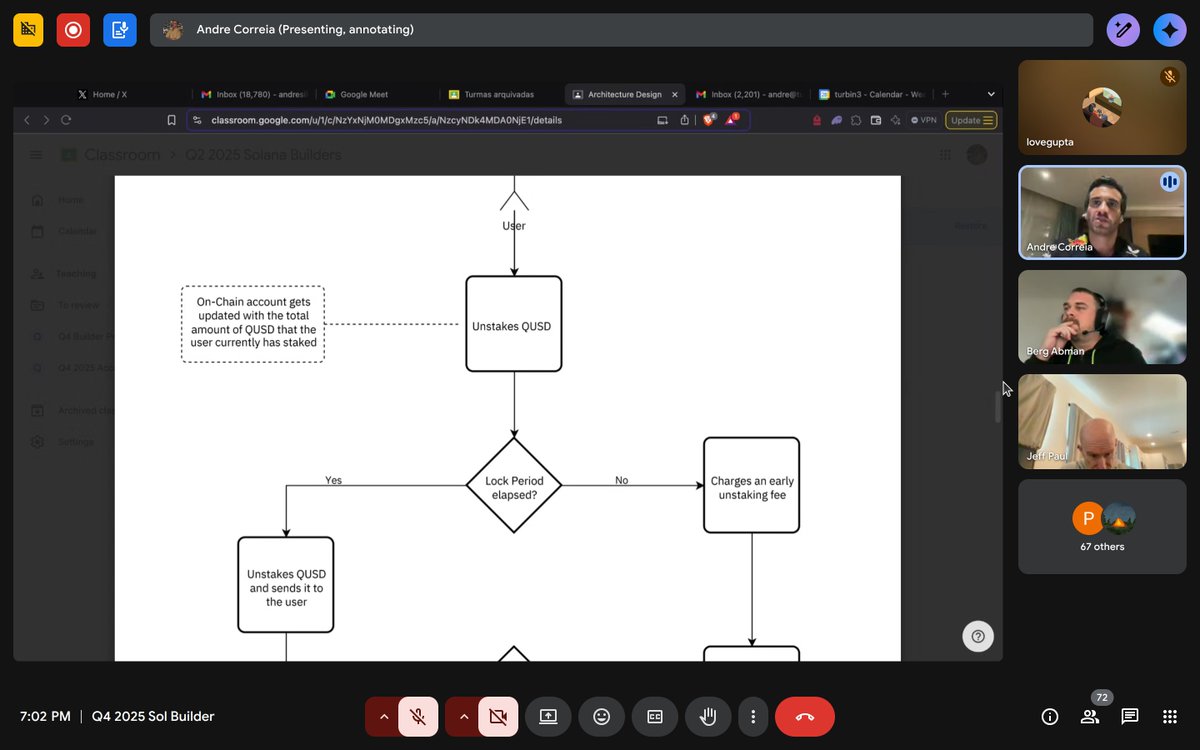Expand the browser tab search chevron

pos(993,94)
